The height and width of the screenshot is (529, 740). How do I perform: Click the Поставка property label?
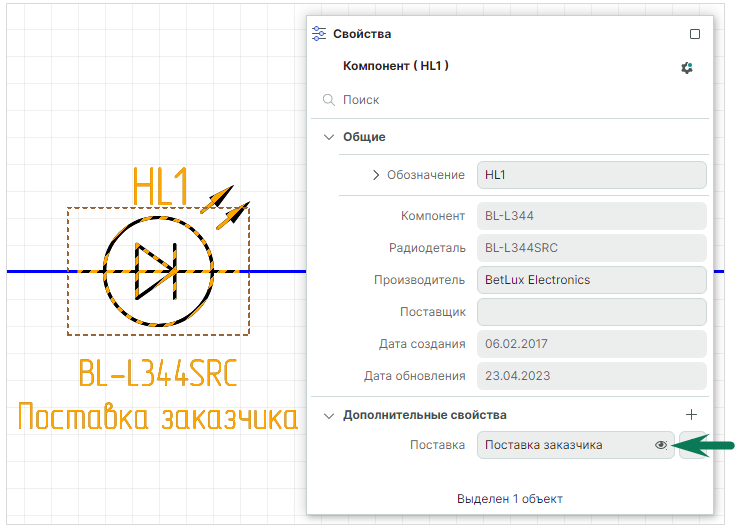(437, 445)
